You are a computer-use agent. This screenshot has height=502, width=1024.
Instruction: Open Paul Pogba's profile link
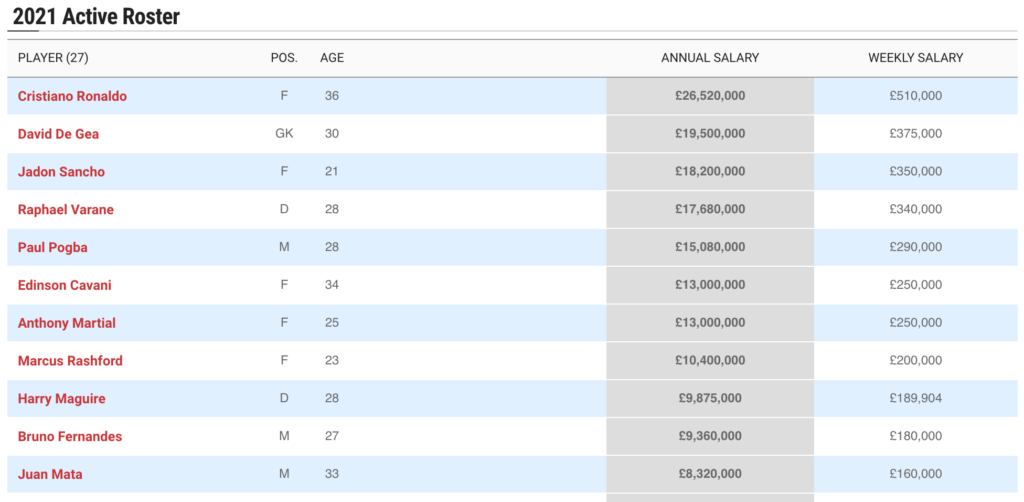click(x=53, y=247)
